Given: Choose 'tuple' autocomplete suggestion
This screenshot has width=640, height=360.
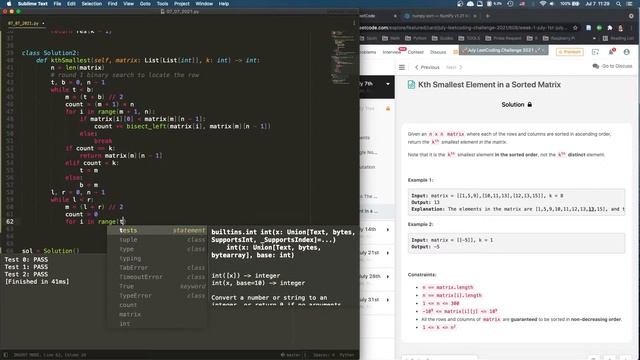Looking at the screenshot, I should (157, 240).
